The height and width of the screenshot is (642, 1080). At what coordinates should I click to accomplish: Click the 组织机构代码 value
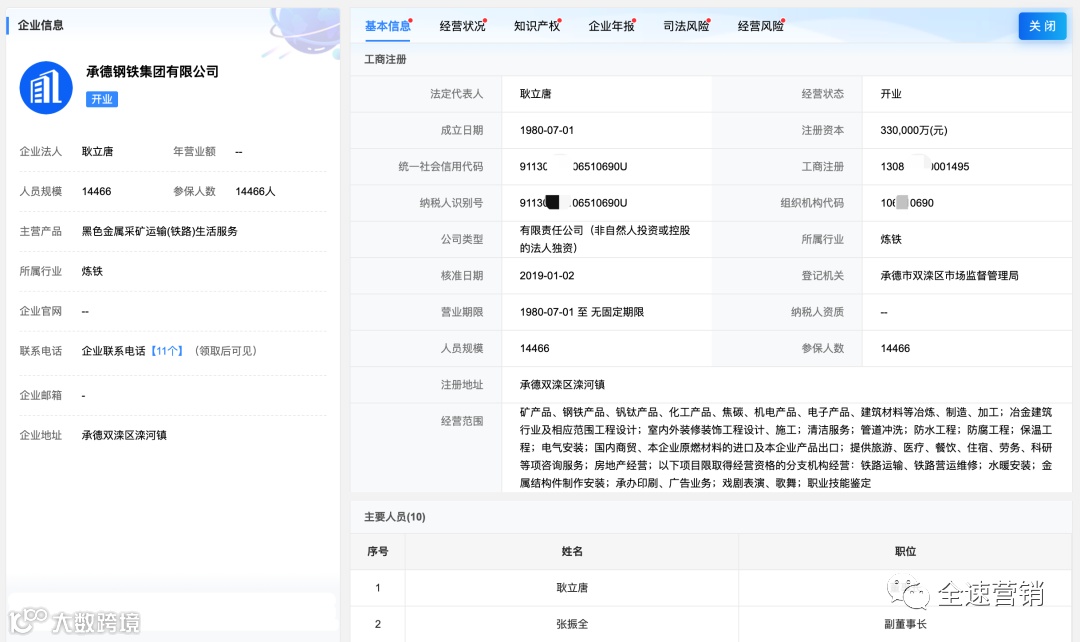[x=906, y=203]
